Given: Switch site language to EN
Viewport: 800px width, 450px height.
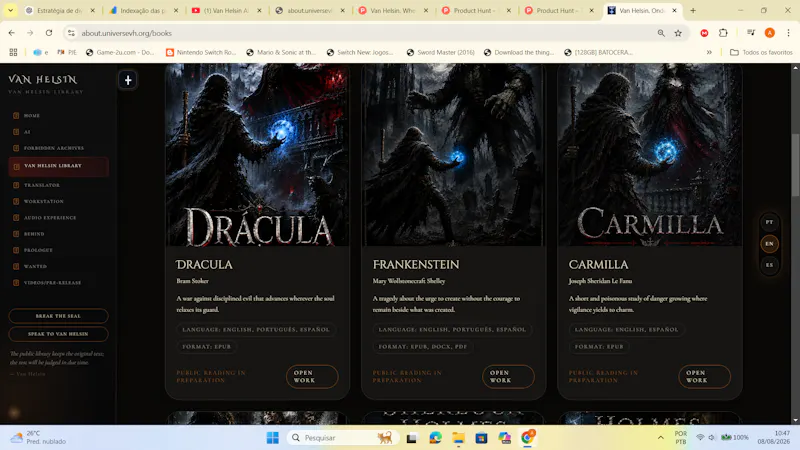Looking at the screenshot, I should tap(769, 244).
